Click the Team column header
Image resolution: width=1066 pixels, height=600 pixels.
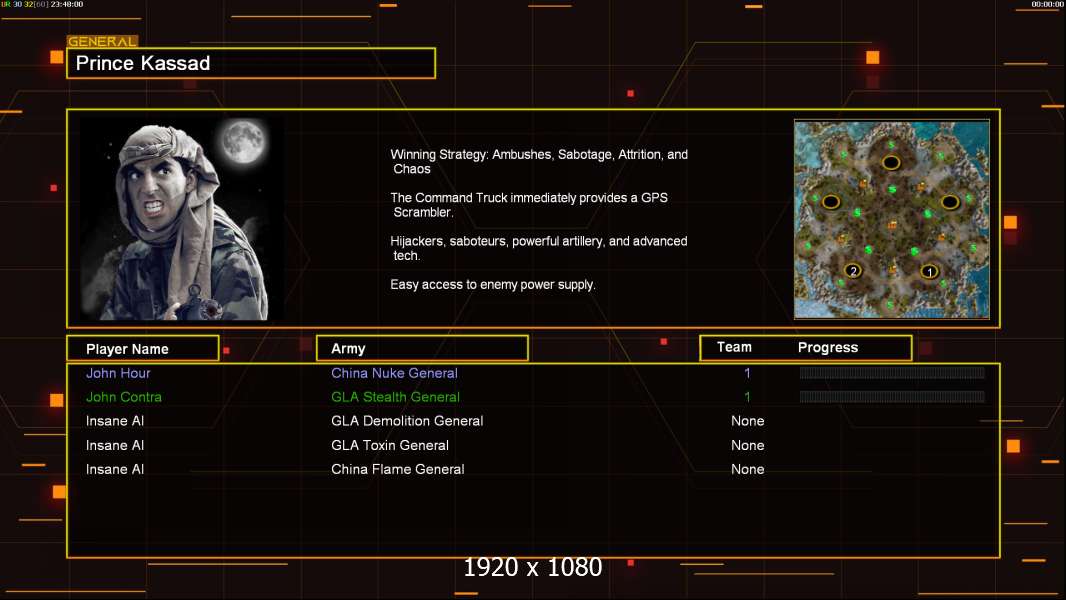pyautogui.click(x=734, y=347)
